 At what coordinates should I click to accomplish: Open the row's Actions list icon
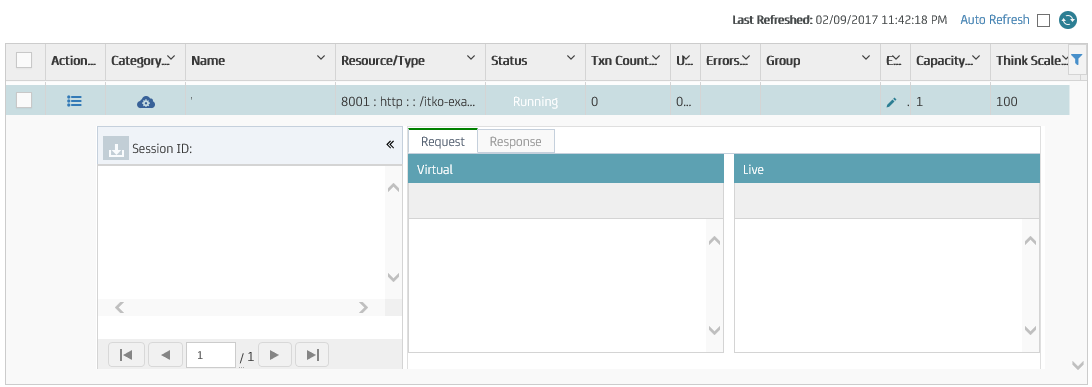75,102
